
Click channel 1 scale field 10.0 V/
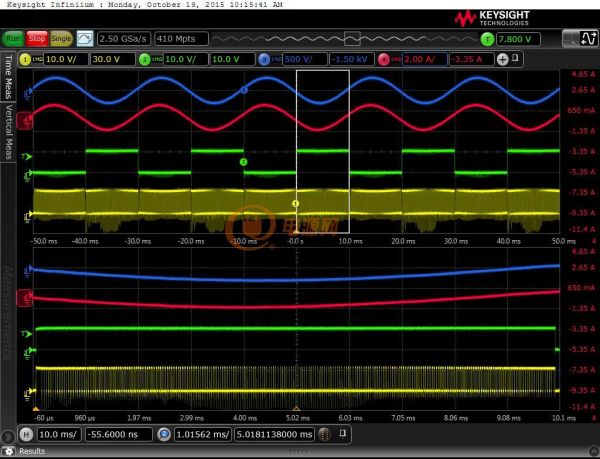pos(66,59)
